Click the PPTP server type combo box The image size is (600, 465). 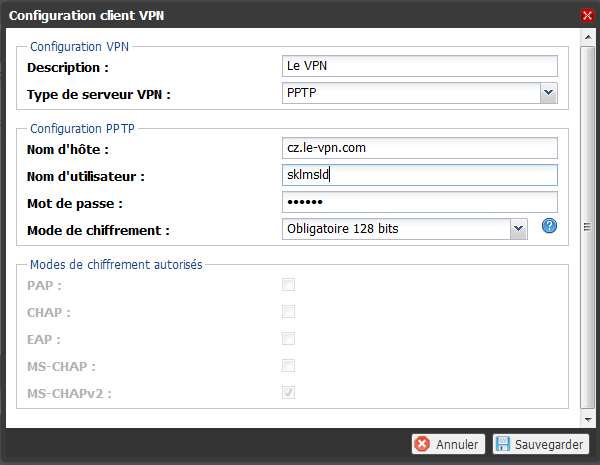pyautogui.click(x=420, y=93)
